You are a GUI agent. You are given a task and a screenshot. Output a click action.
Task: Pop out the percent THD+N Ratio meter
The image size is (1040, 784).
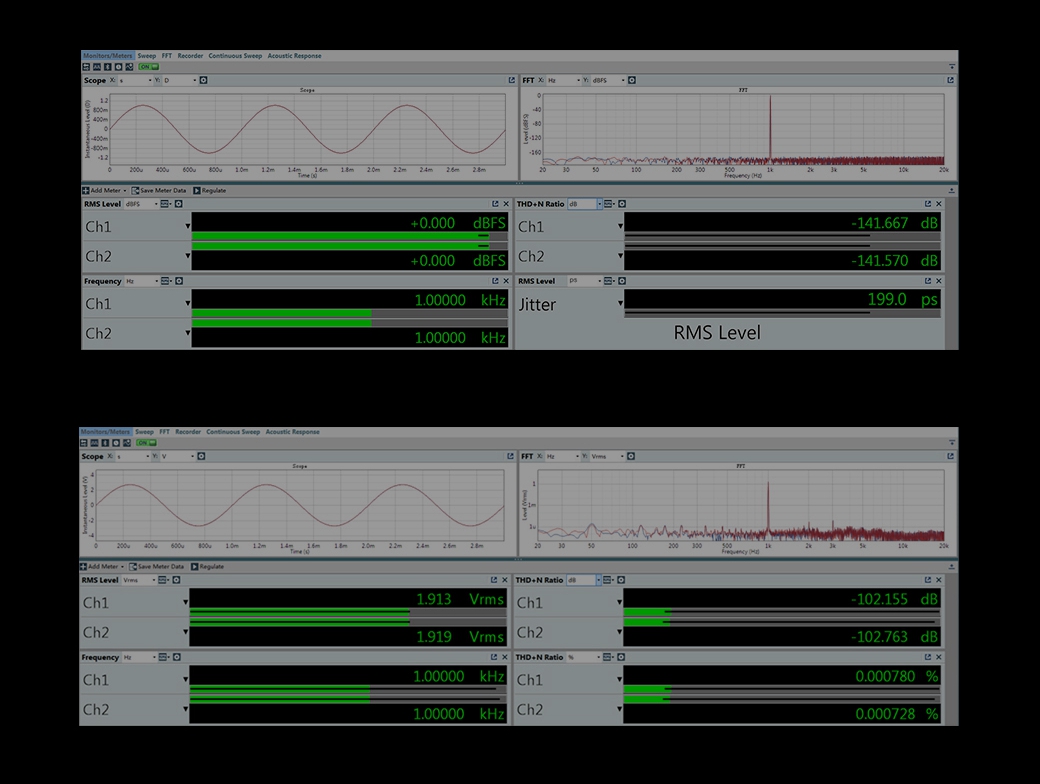(927, 657)
